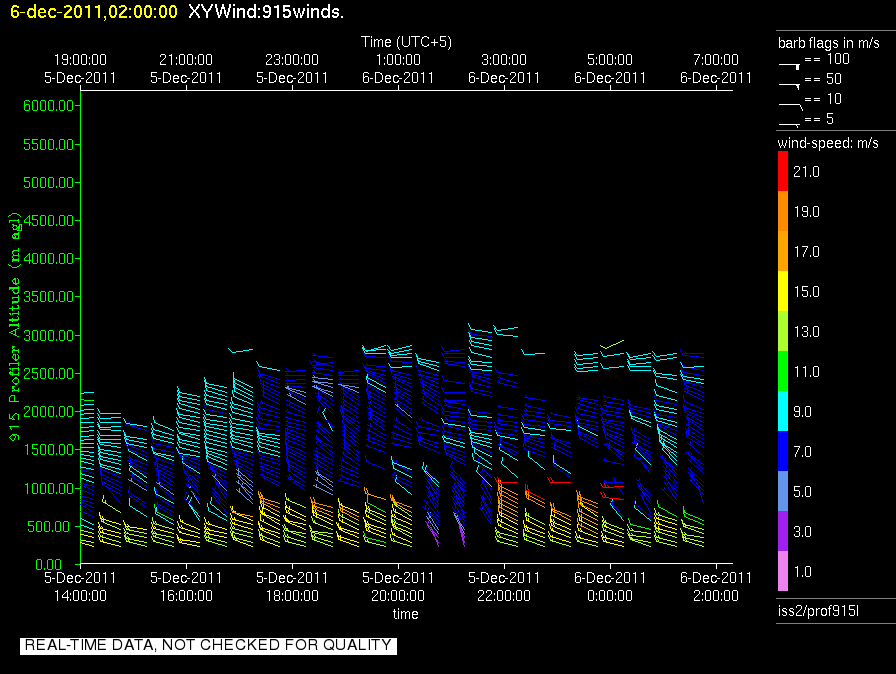Click the 500.00 altitude tick label
This screenshot has height=674, width=896.
51,527
